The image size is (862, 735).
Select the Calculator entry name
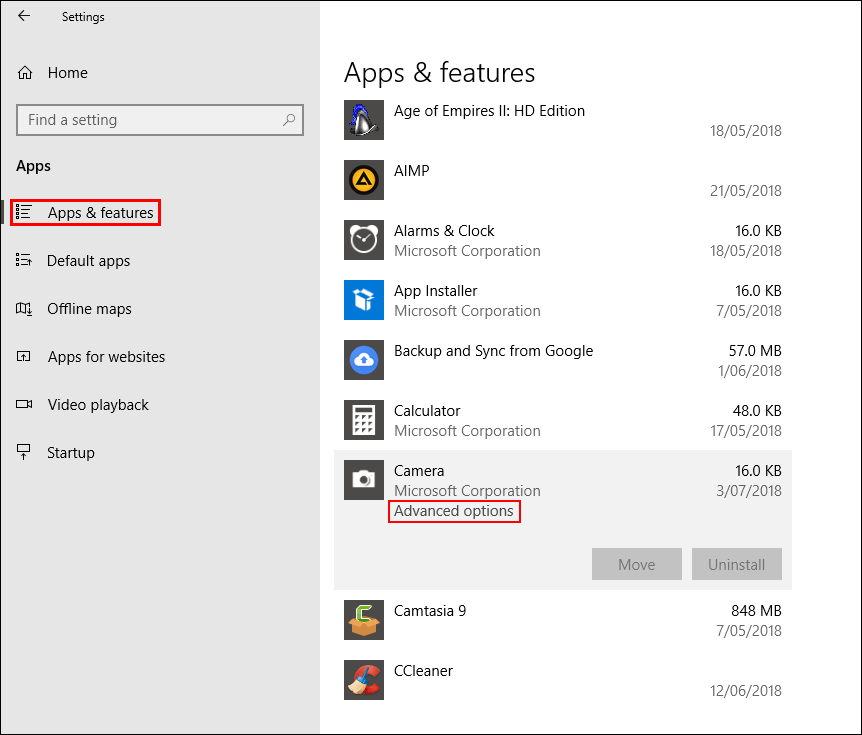pos(427,411)
